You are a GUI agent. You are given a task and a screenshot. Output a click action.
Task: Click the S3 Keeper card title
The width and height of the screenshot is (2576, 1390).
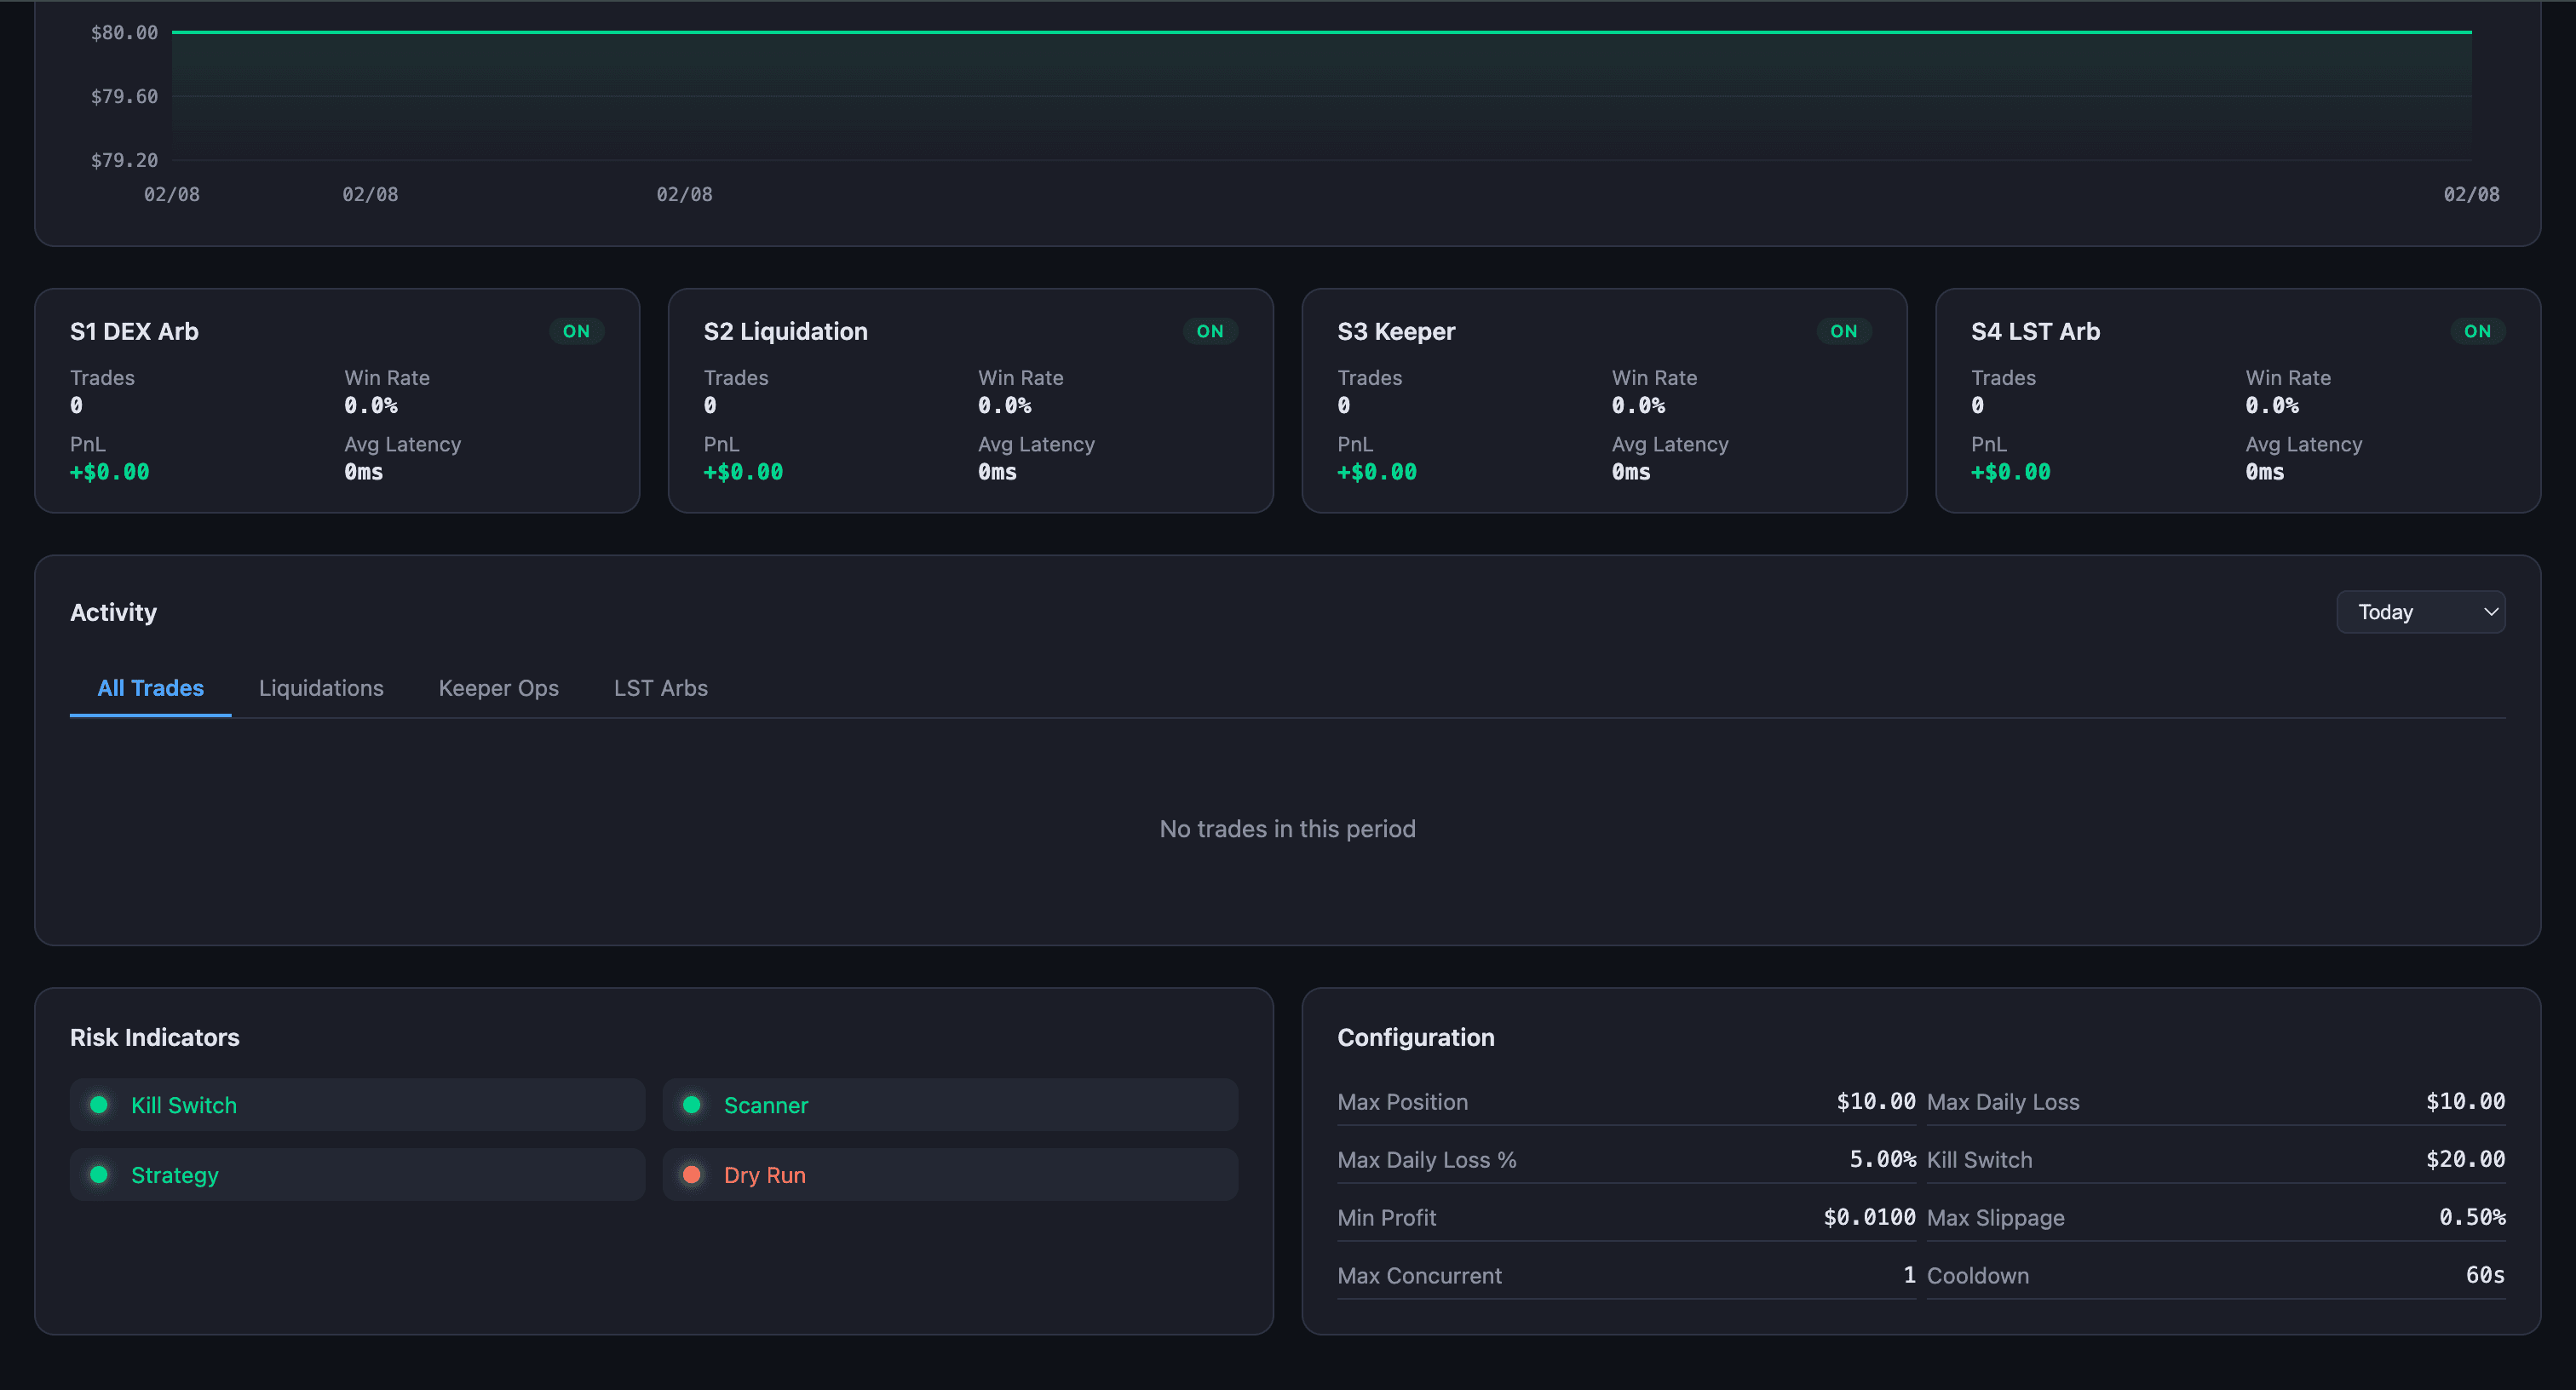[x=1396, y=331]
